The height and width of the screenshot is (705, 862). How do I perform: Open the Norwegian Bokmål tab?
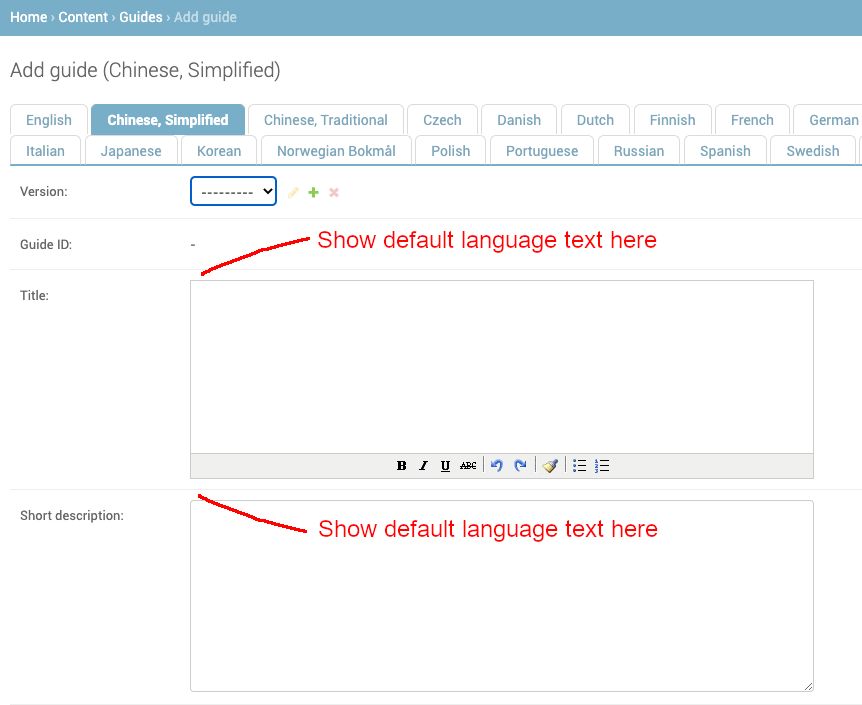(336, 151)
